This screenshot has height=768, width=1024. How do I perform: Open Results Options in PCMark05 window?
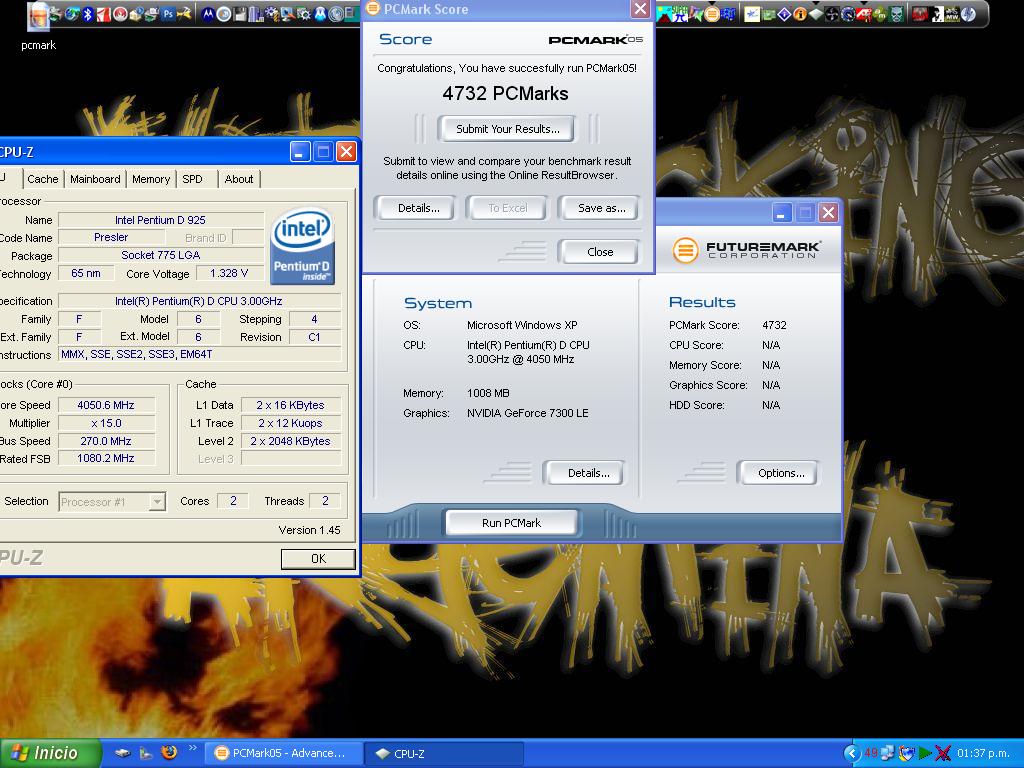780,473
